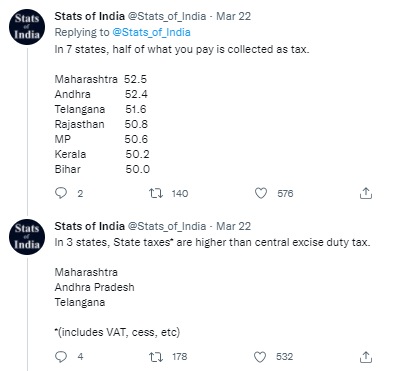Open the Mar 22 timestamp of second tweet
The width and height of the screenshot is (395, 371).
pos(233,226)
